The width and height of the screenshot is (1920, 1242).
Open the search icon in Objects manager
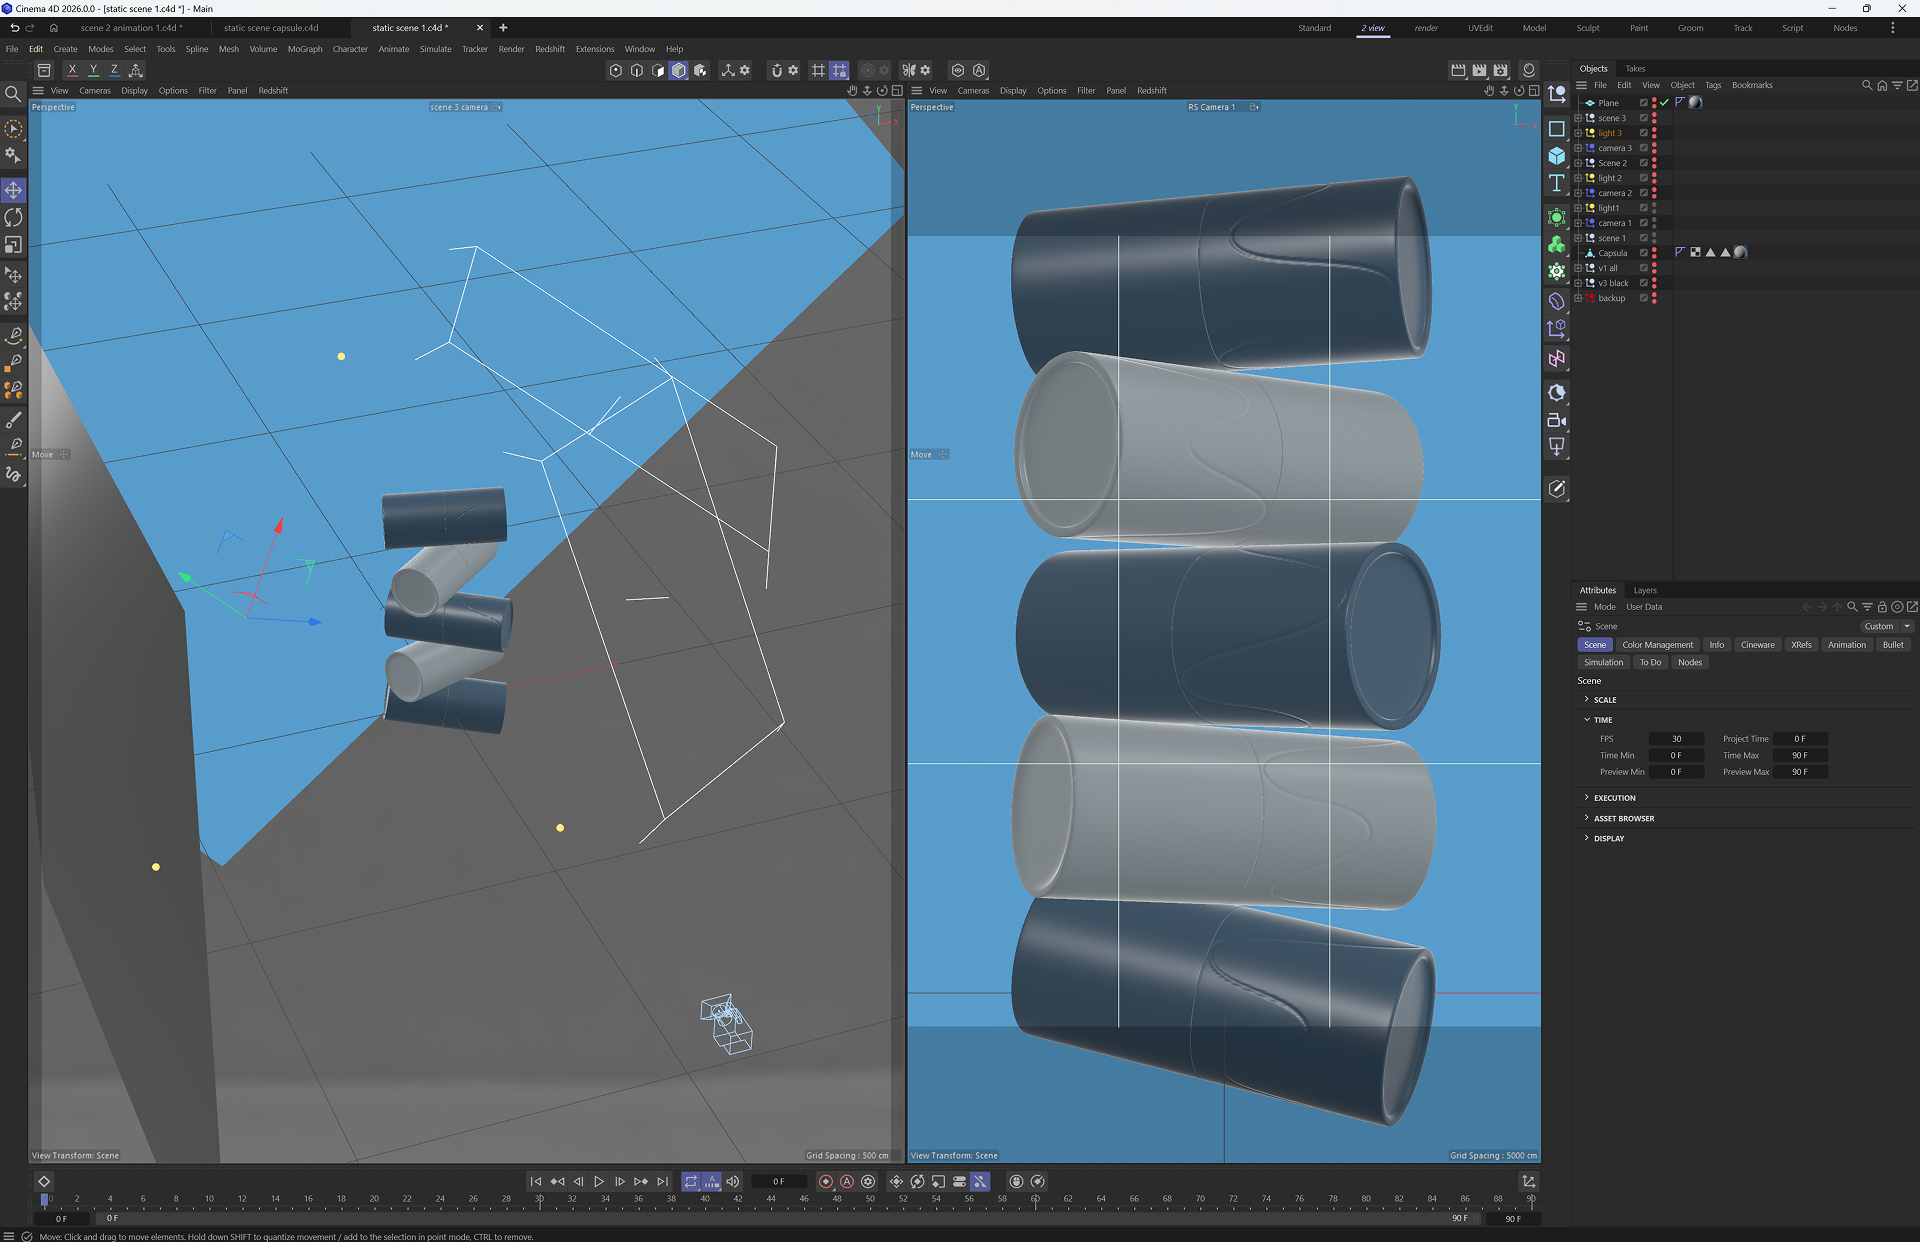(x=1866, y=85)
